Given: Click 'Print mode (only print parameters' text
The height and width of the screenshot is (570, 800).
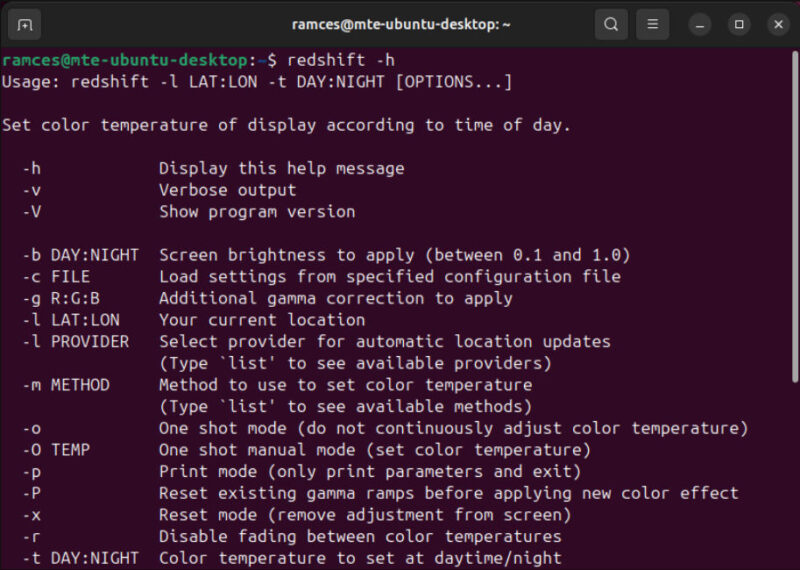Looking at the screenshot, I should [370, 472].
